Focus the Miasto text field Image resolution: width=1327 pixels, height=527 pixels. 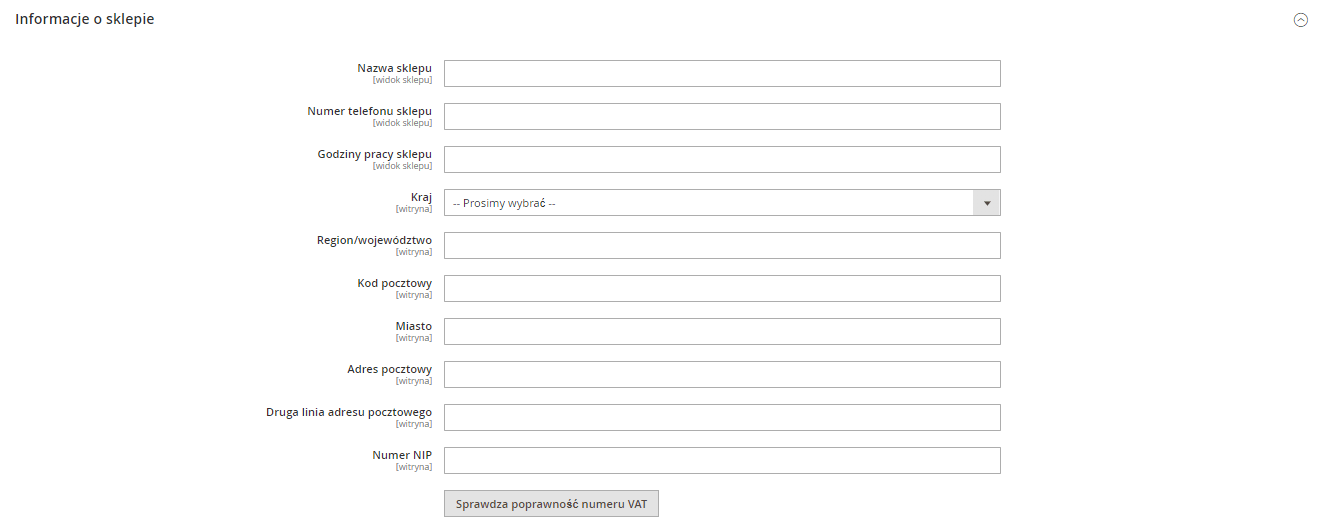tap(722, 332)
